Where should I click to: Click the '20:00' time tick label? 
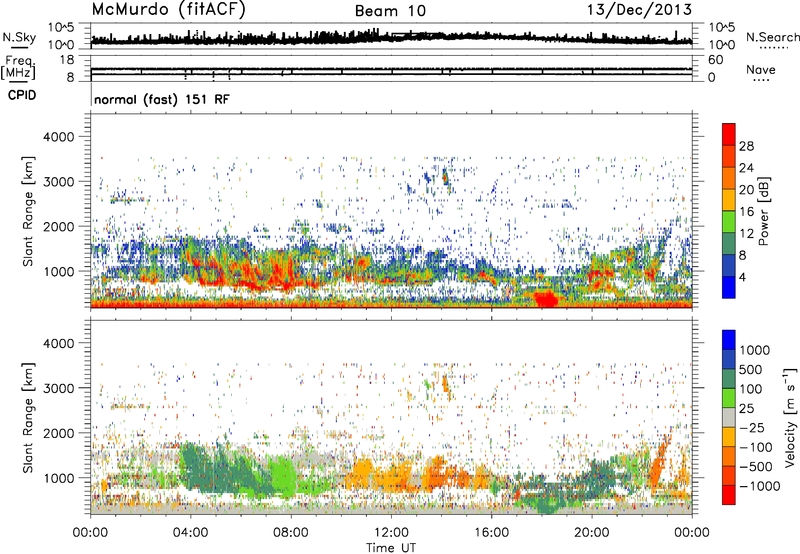[592, 533]
